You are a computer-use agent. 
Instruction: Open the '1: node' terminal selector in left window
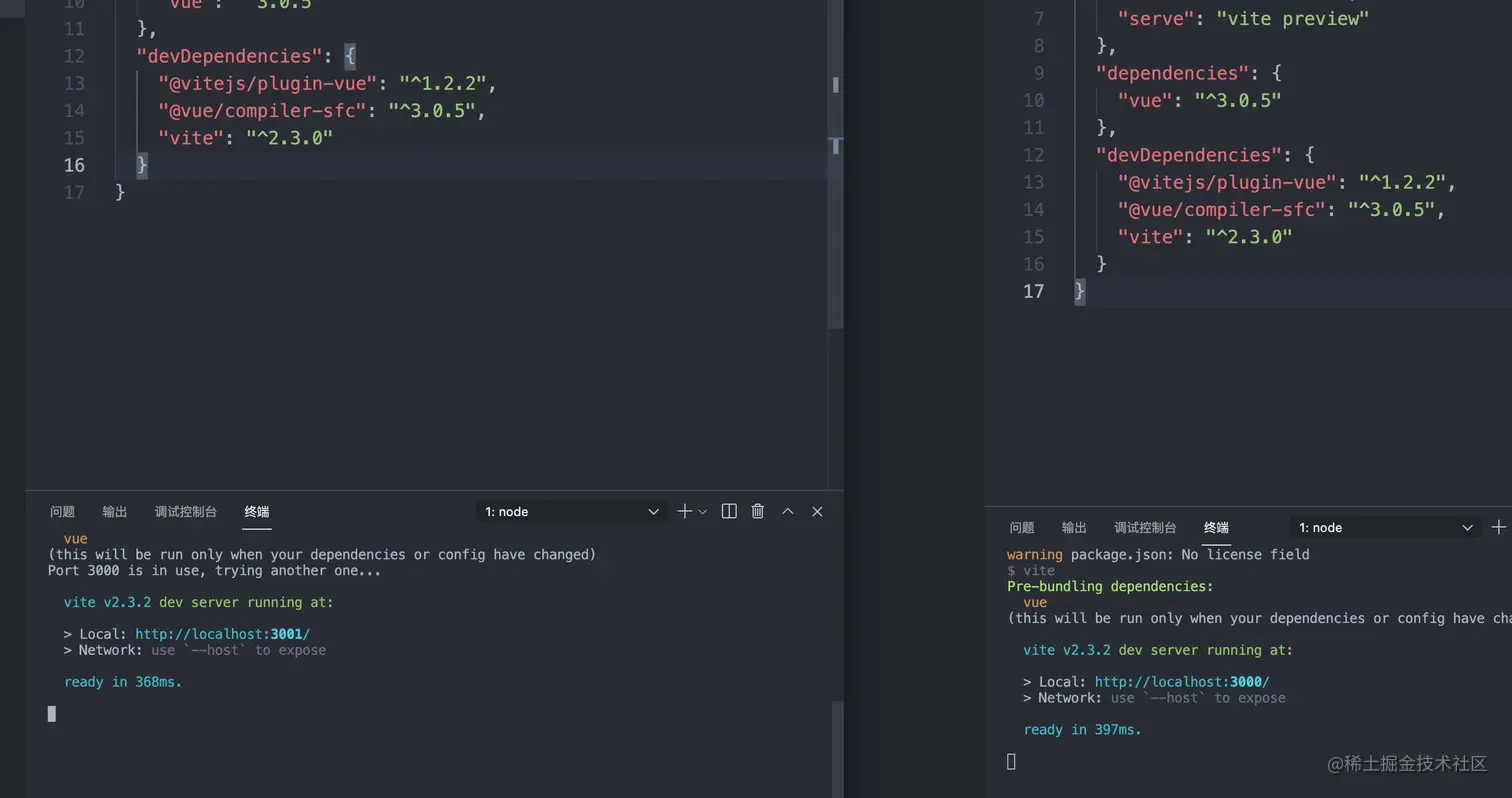click(x=571, y=511)
